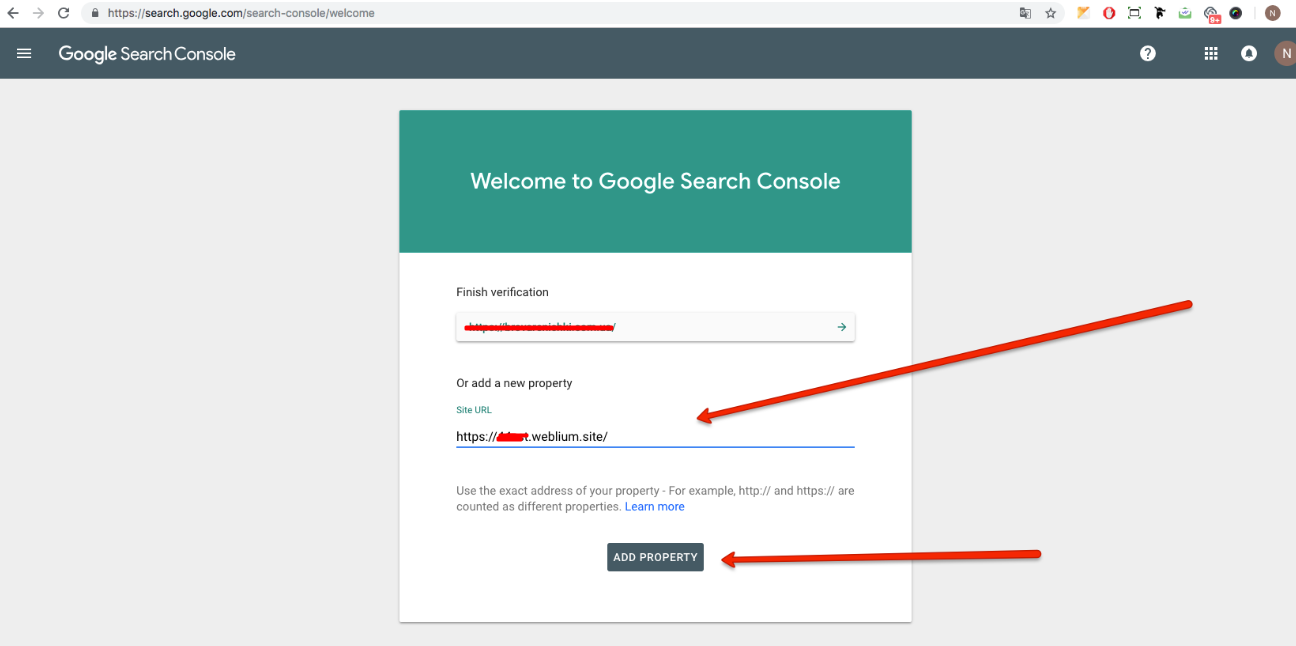Click the 'Or add a new property' text
This screenshot has width=1296, height=646.
514,383
